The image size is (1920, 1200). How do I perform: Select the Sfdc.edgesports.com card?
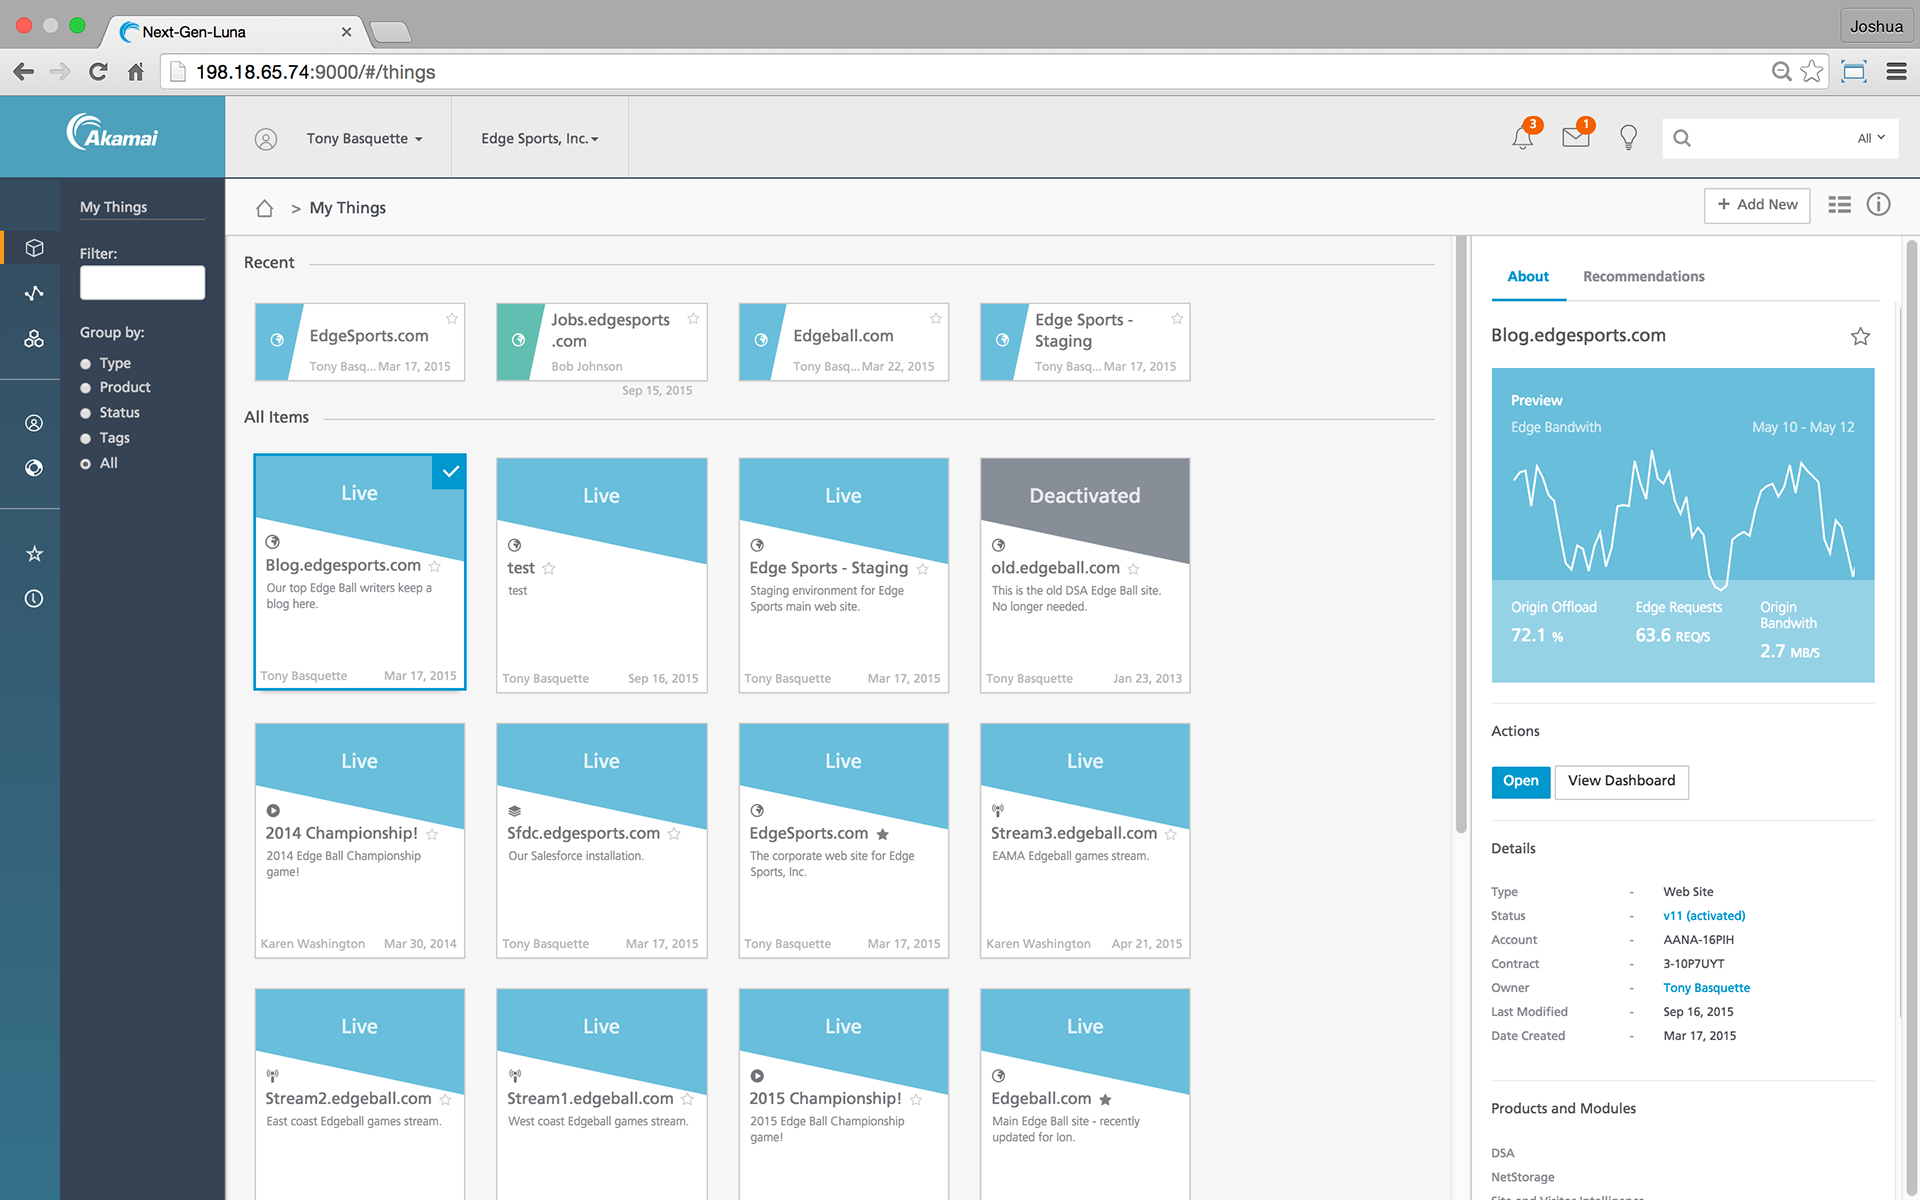[x=602, y=841]
